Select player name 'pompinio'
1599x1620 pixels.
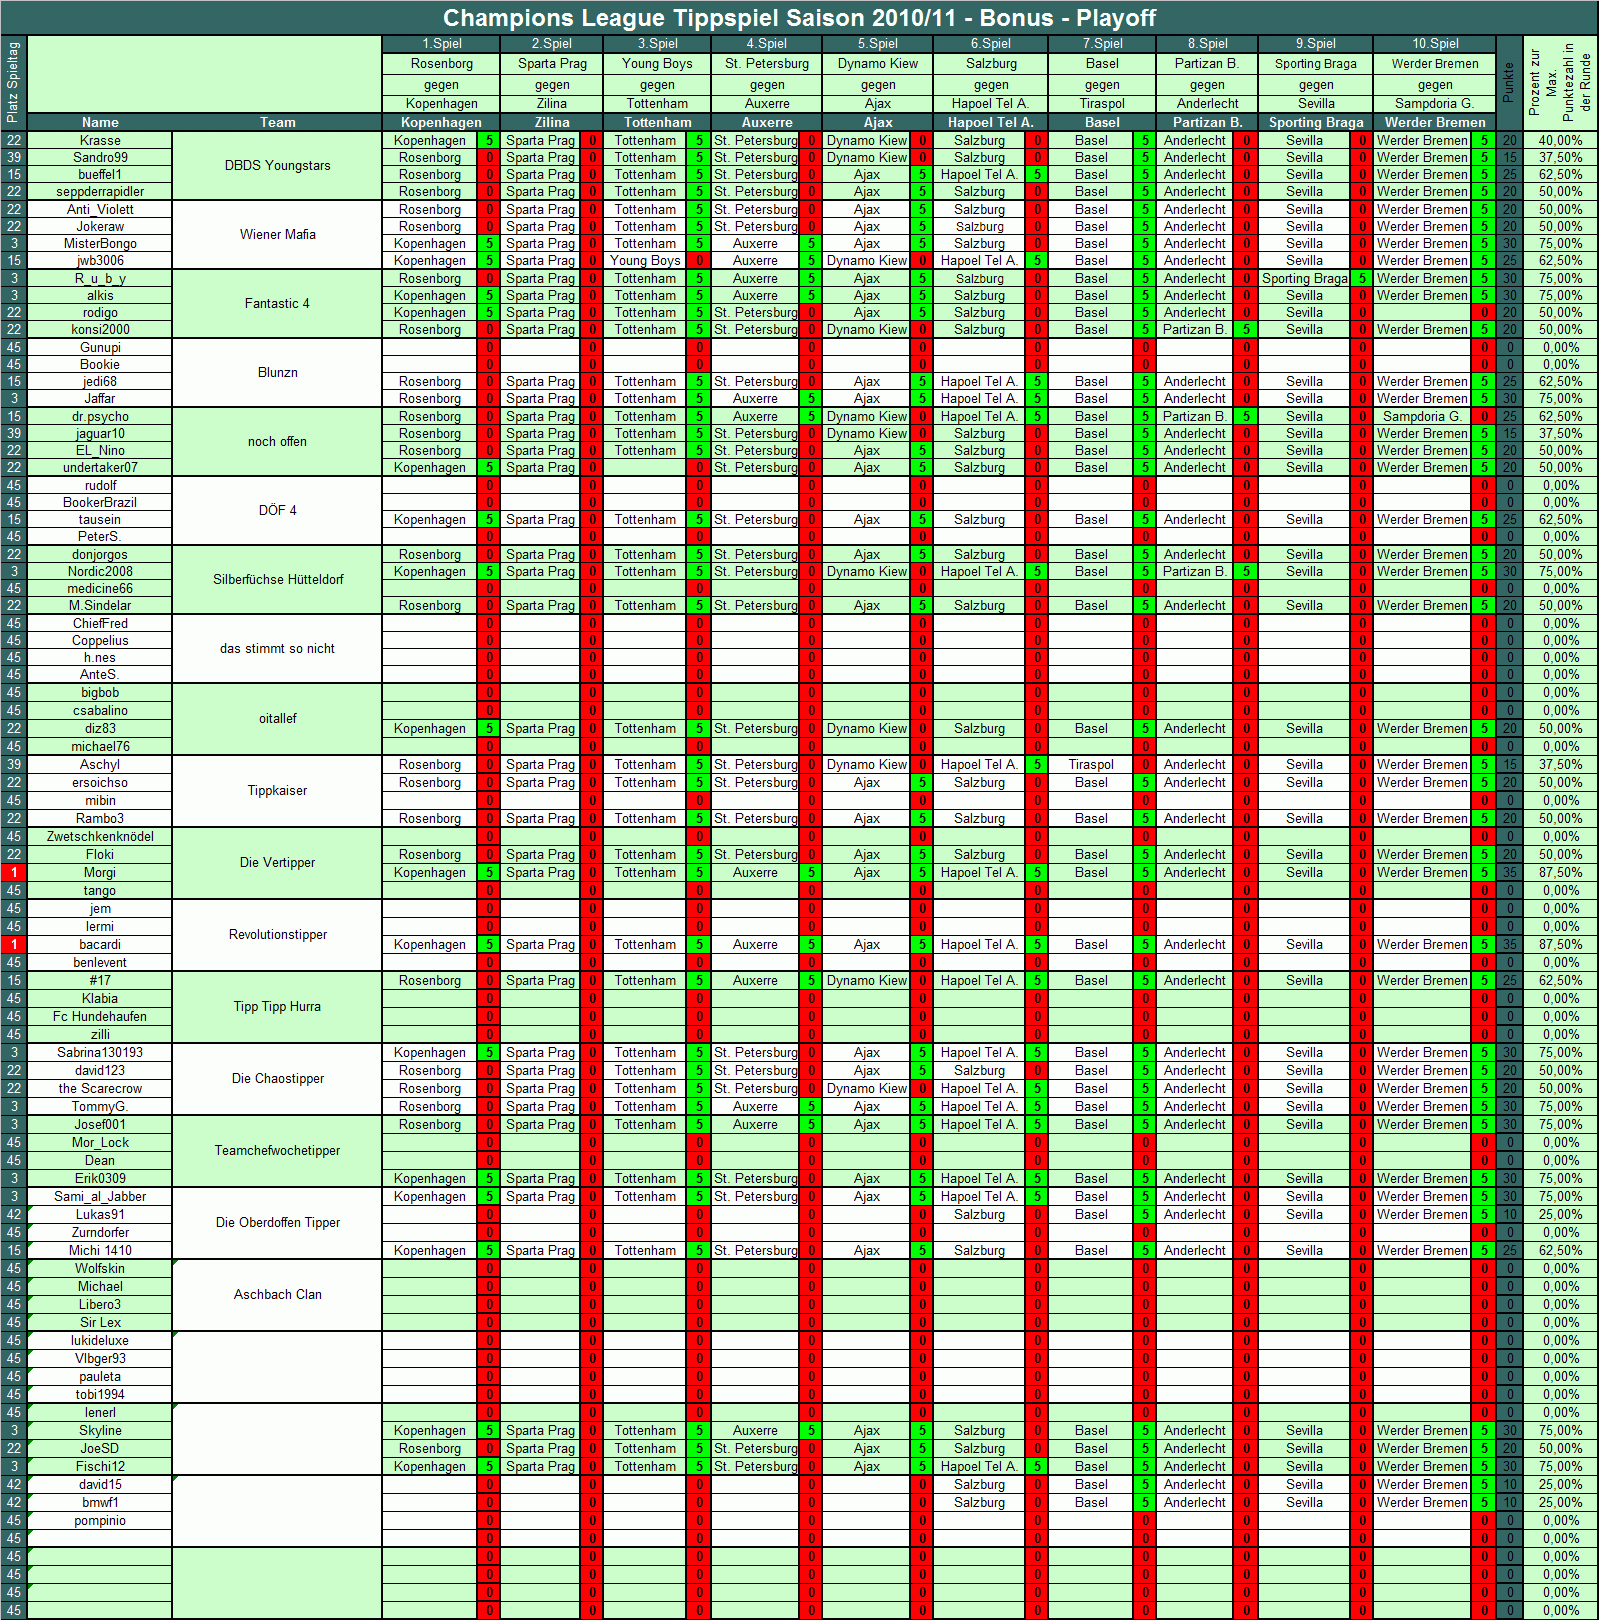click(x=100, y=1521)
